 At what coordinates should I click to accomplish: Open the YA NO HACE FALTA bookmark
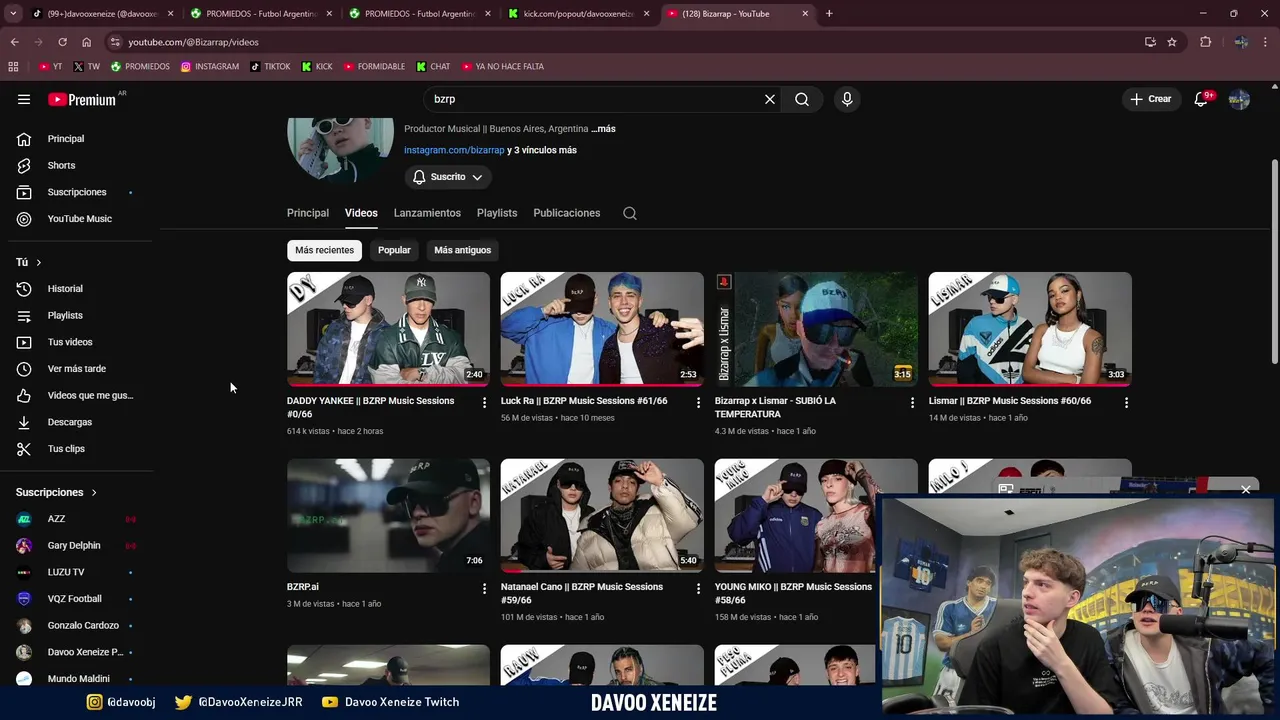(x=503, y=67)
